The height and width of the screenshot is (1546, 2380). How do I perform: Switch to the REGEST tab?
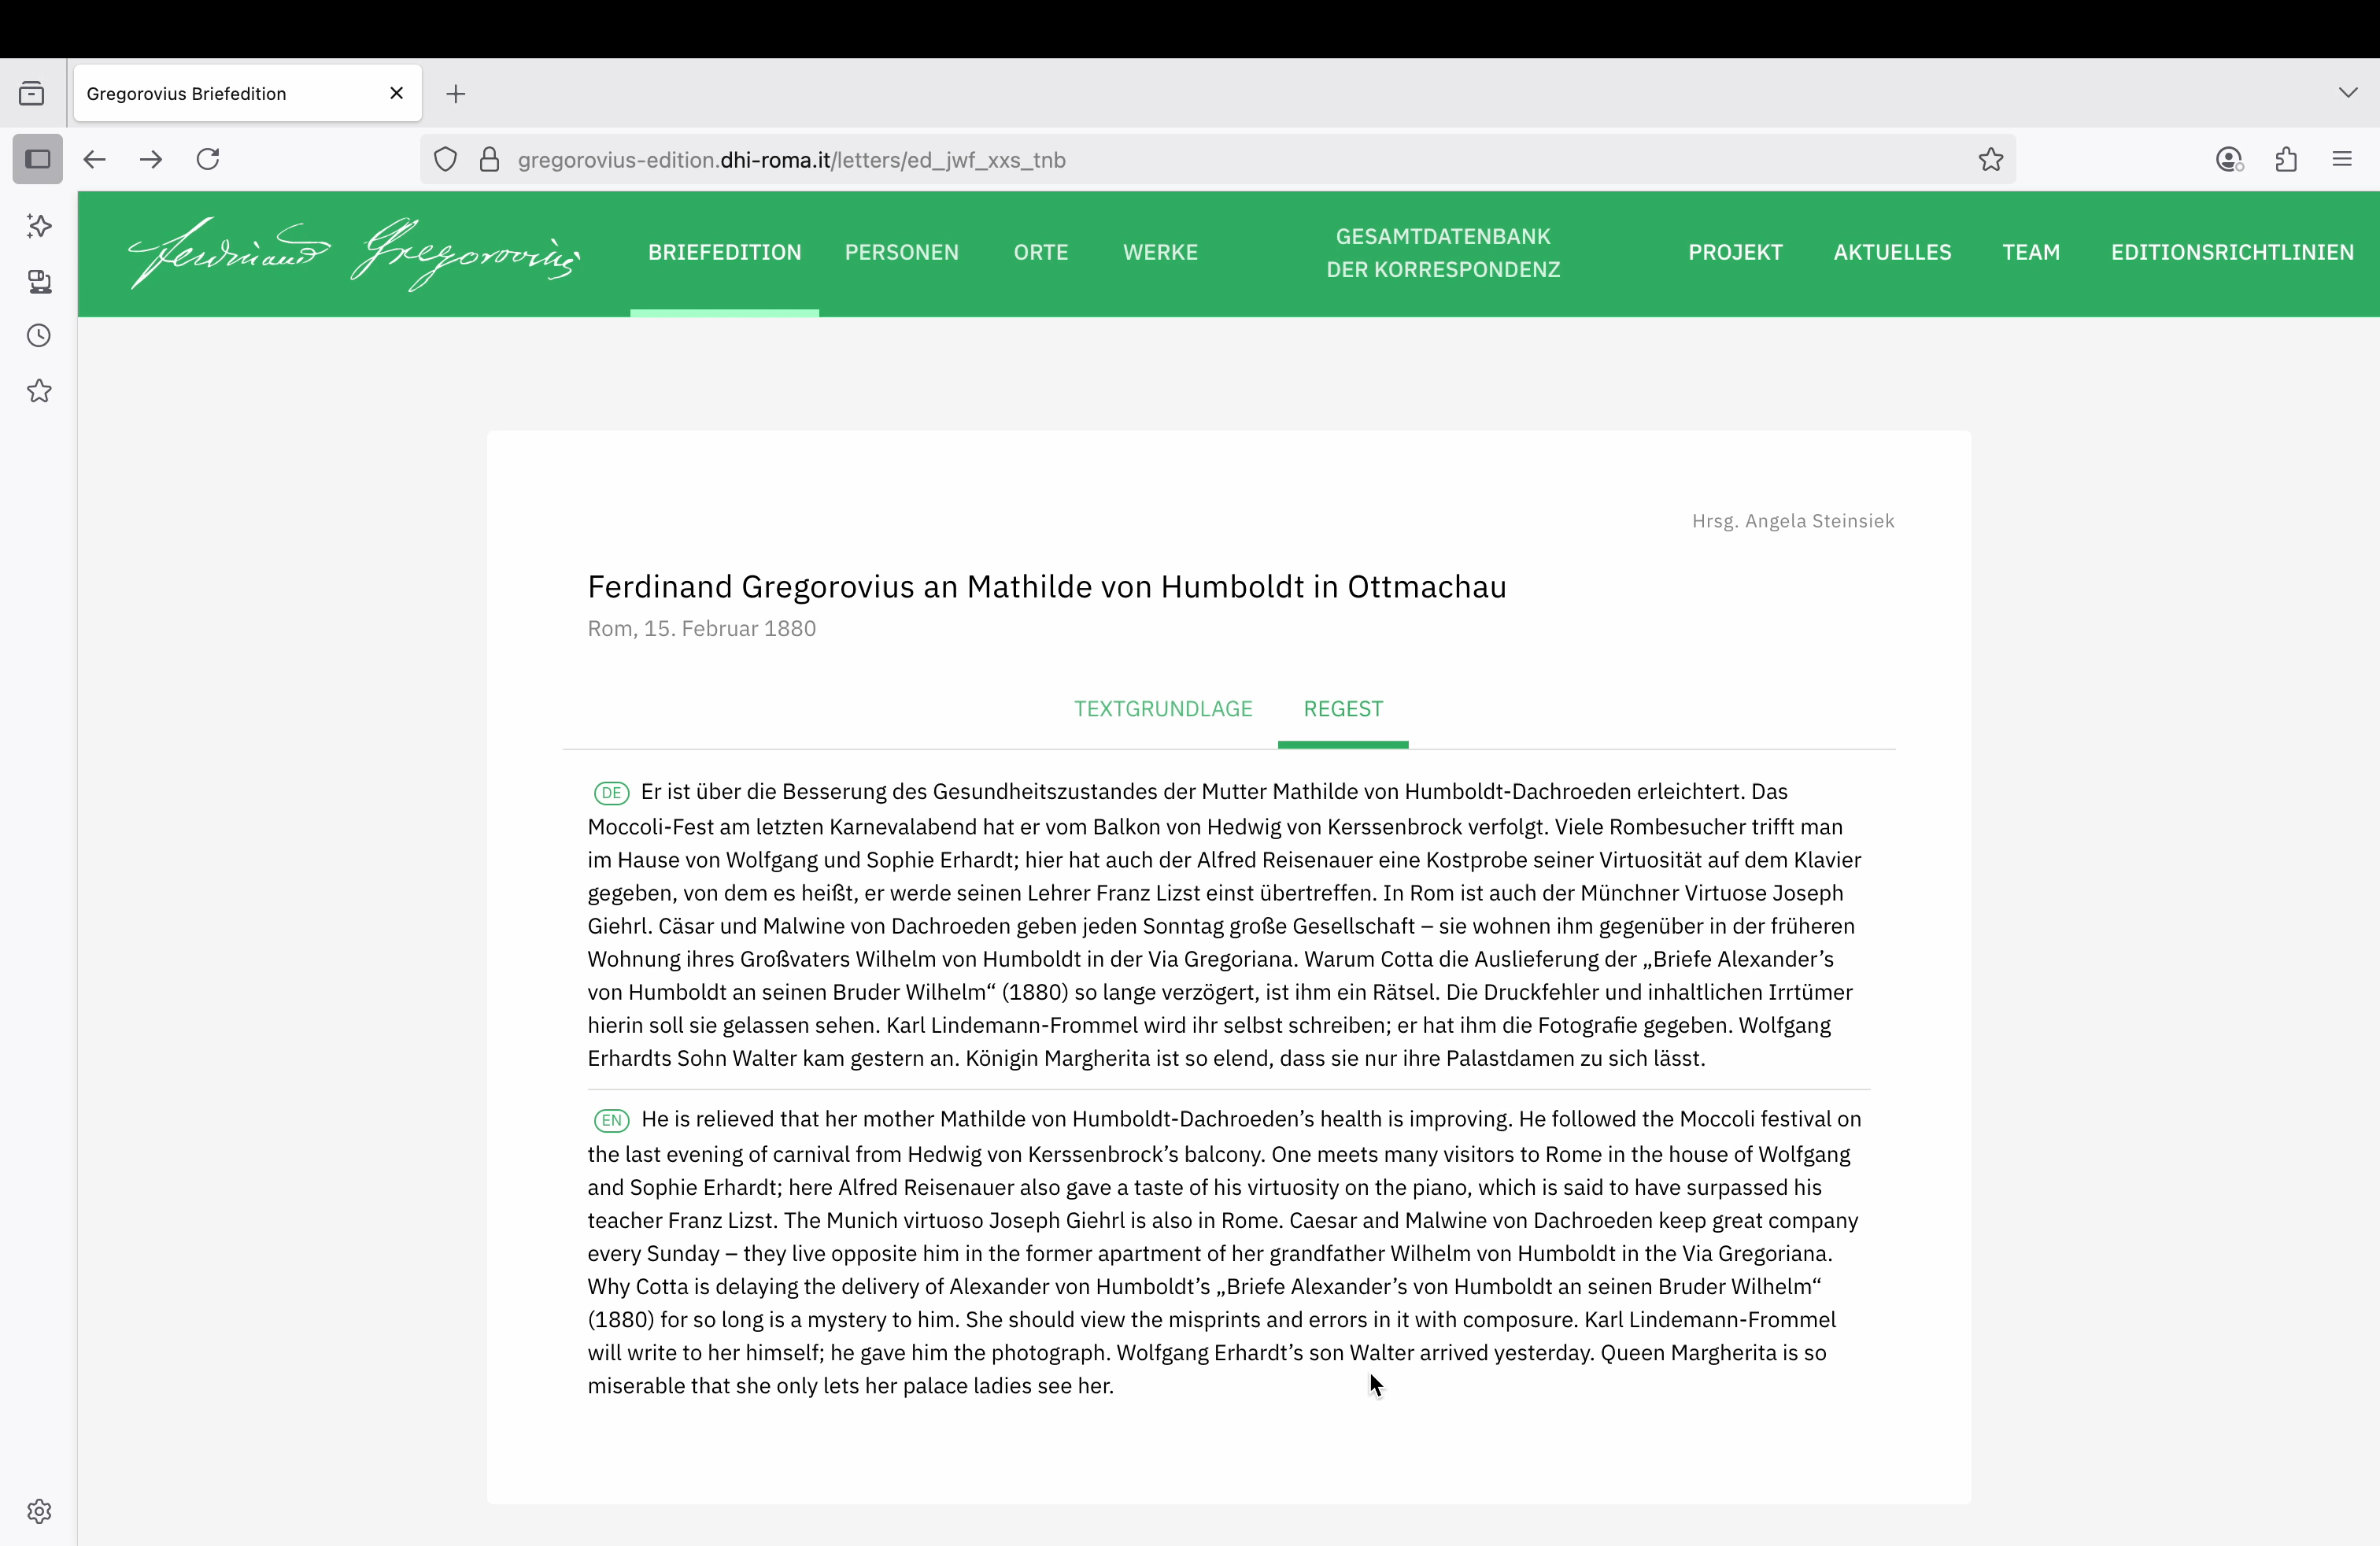pos(1343,709)
